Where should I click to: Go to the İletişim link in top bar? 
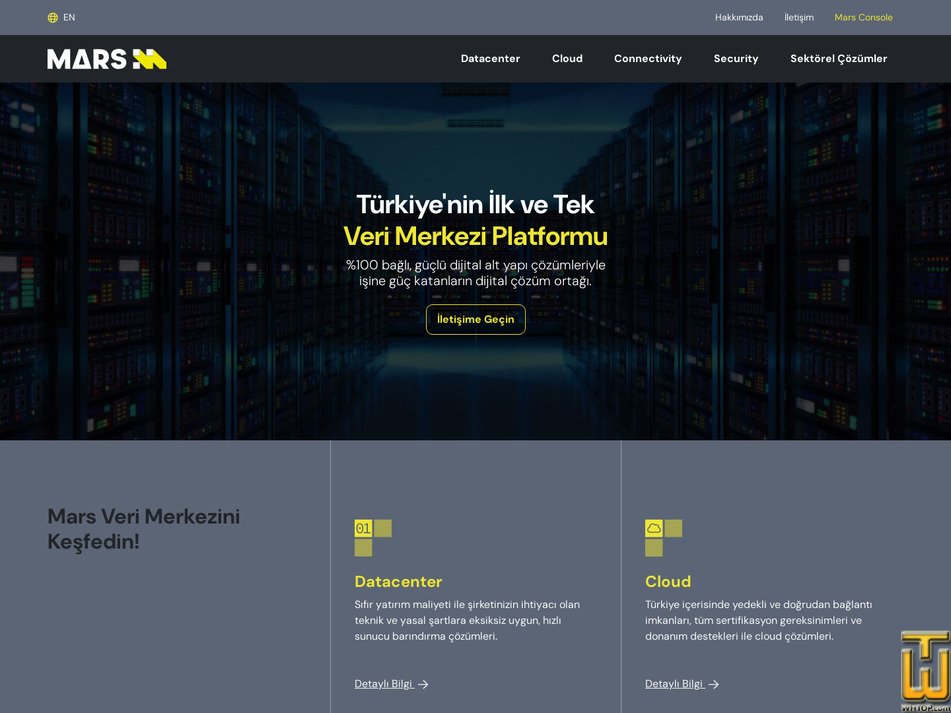pos(798,18)
